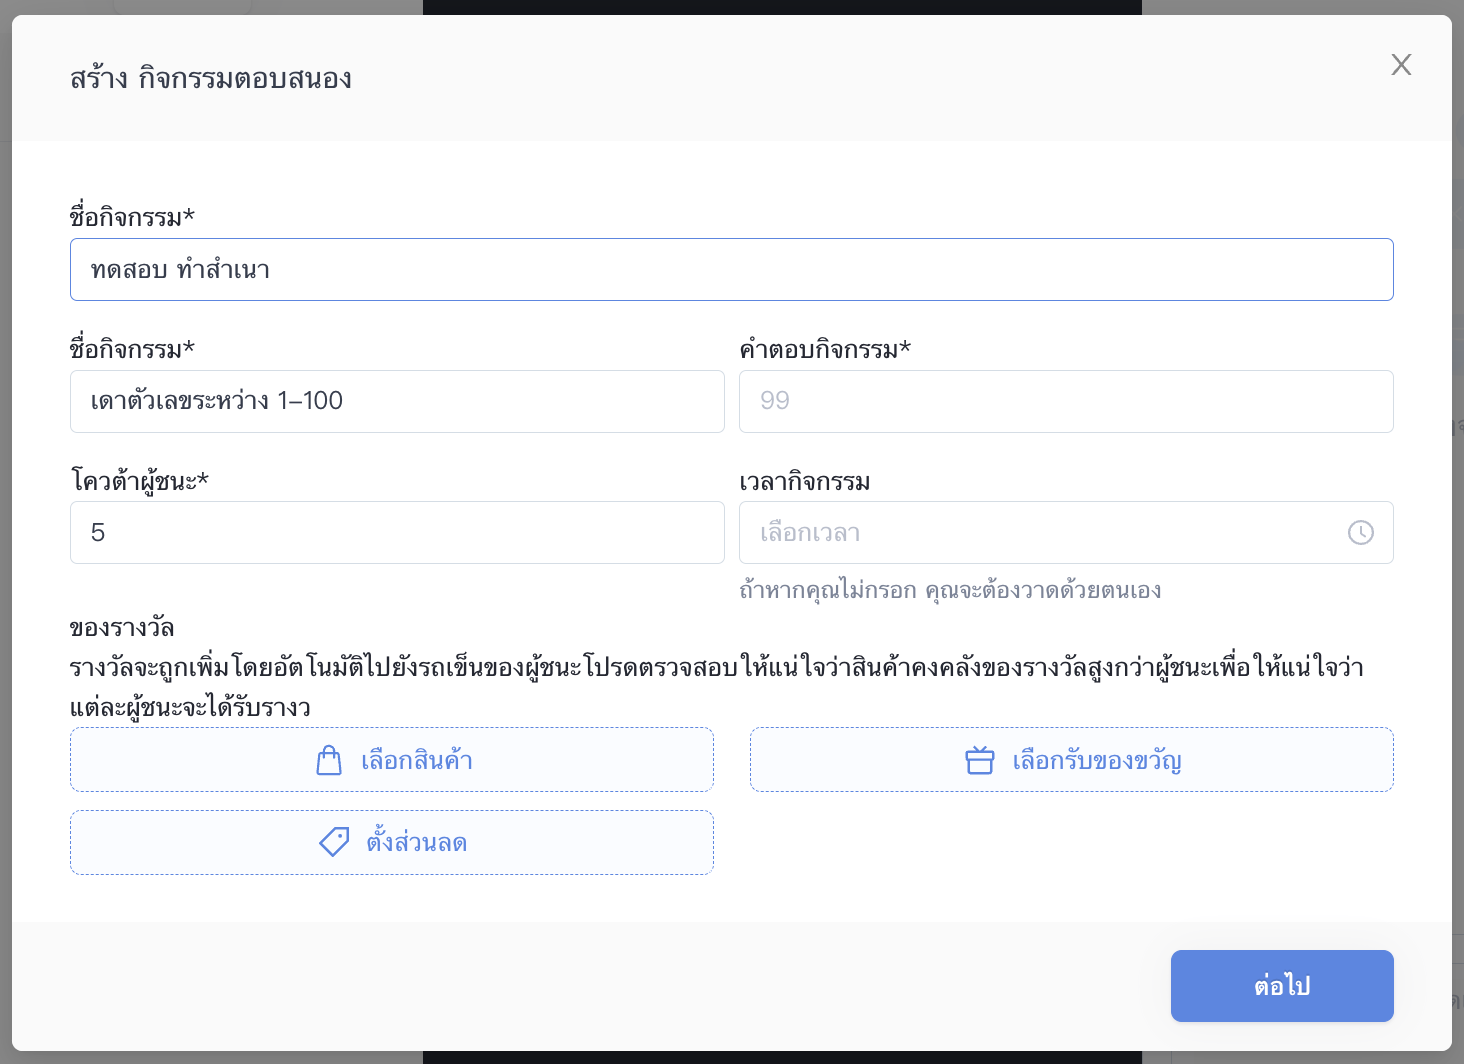Click the โควต้าผู้ชนะ* label

[x=139, y=481]
